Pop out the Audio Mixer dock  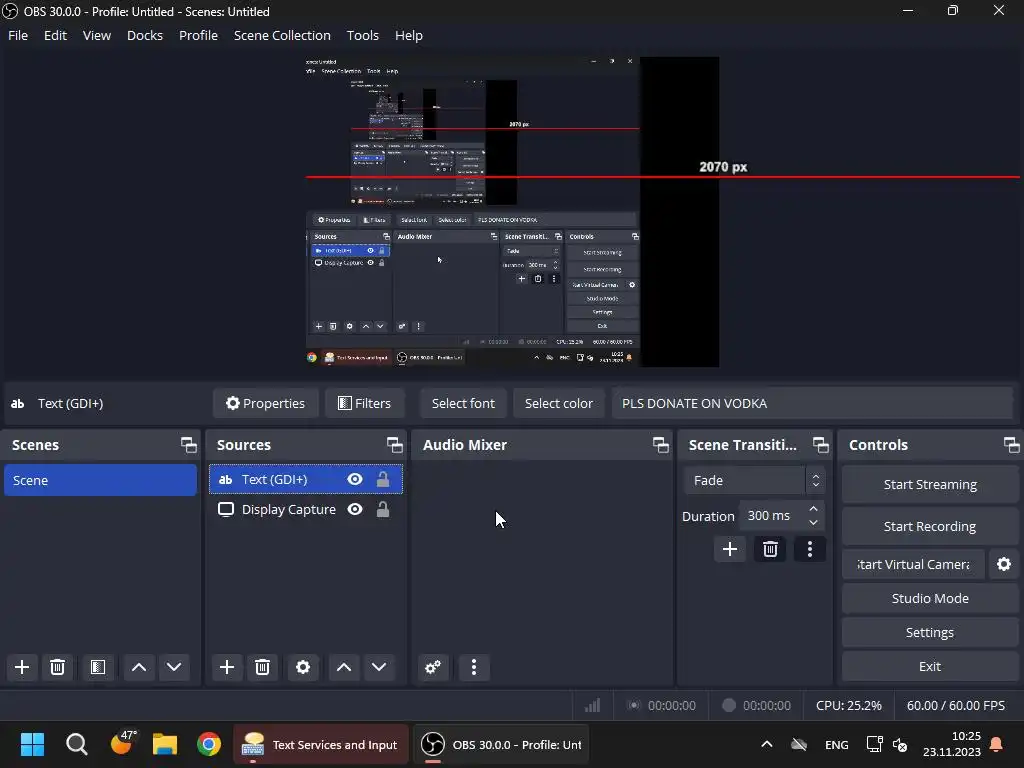point(660,445)
